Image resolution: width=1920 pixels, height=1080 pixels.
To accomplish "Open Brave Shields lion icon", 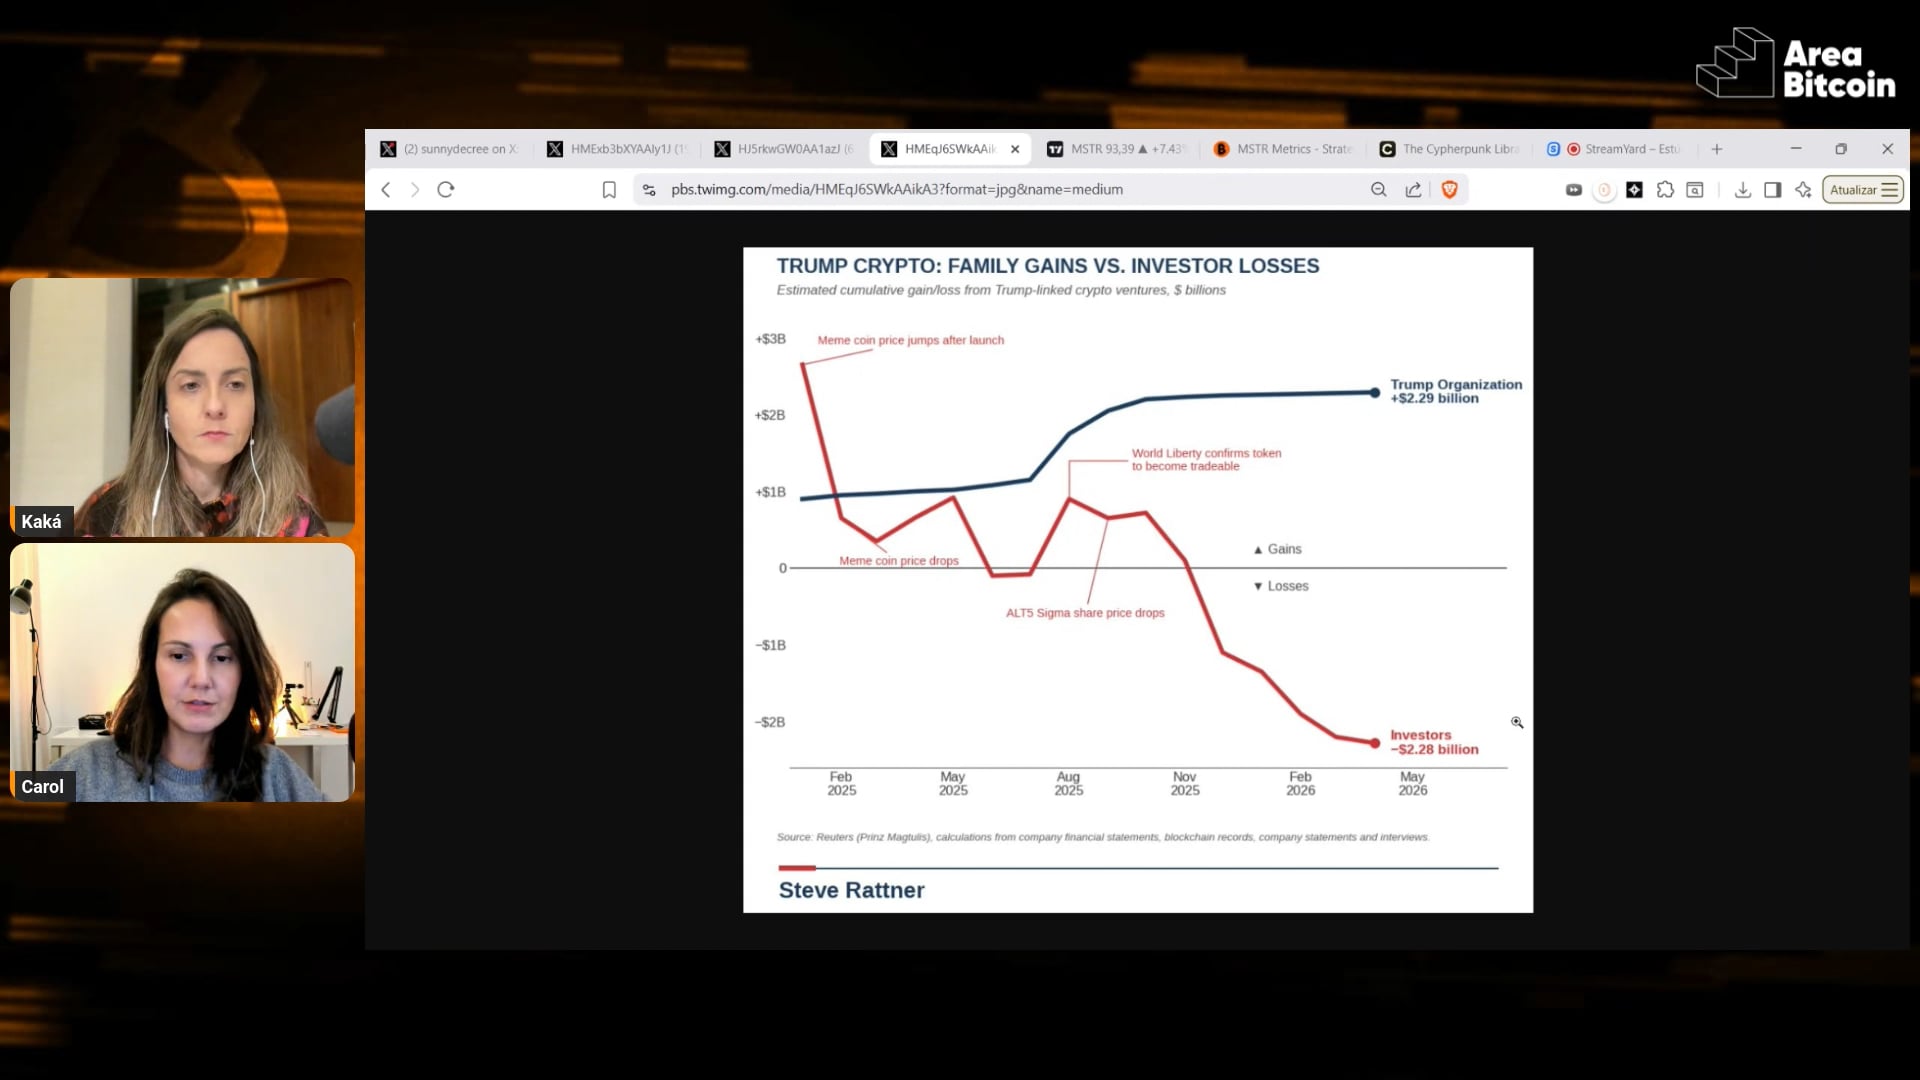I will tap(1449, 190).
